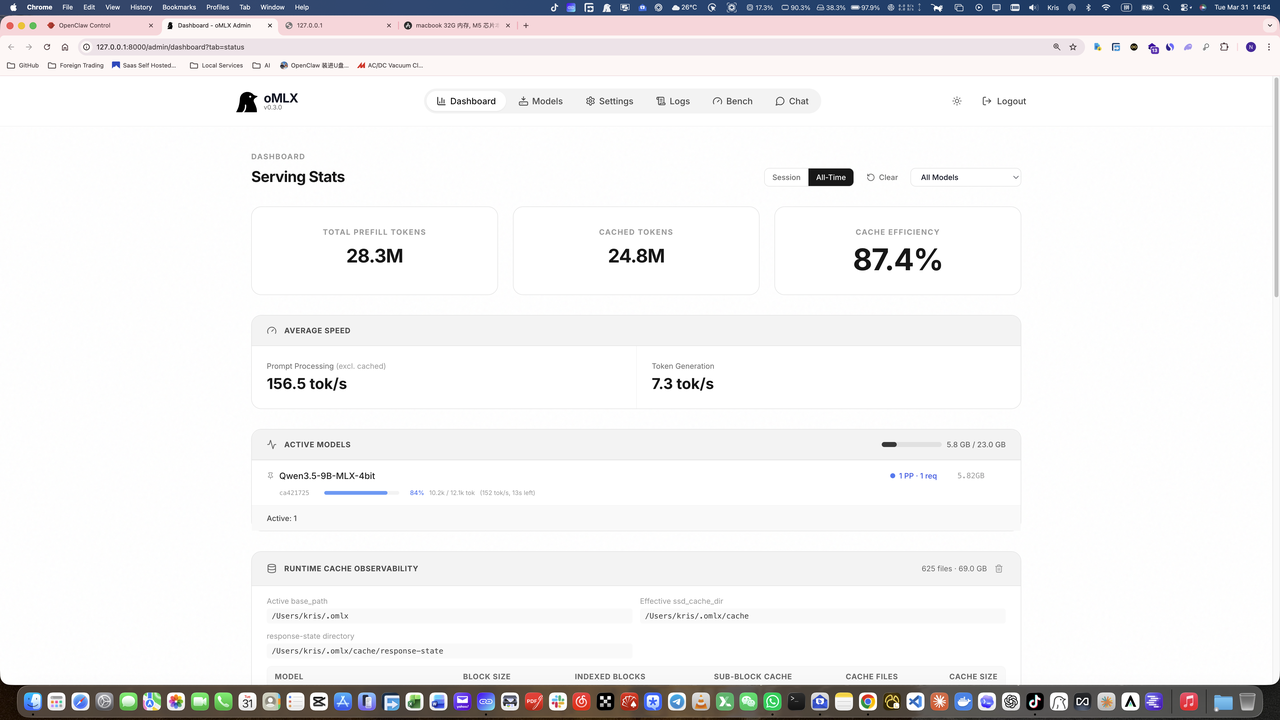Click the oMLX penguin logo
The image size is (1280, 720).
click(x=246, y=101)
